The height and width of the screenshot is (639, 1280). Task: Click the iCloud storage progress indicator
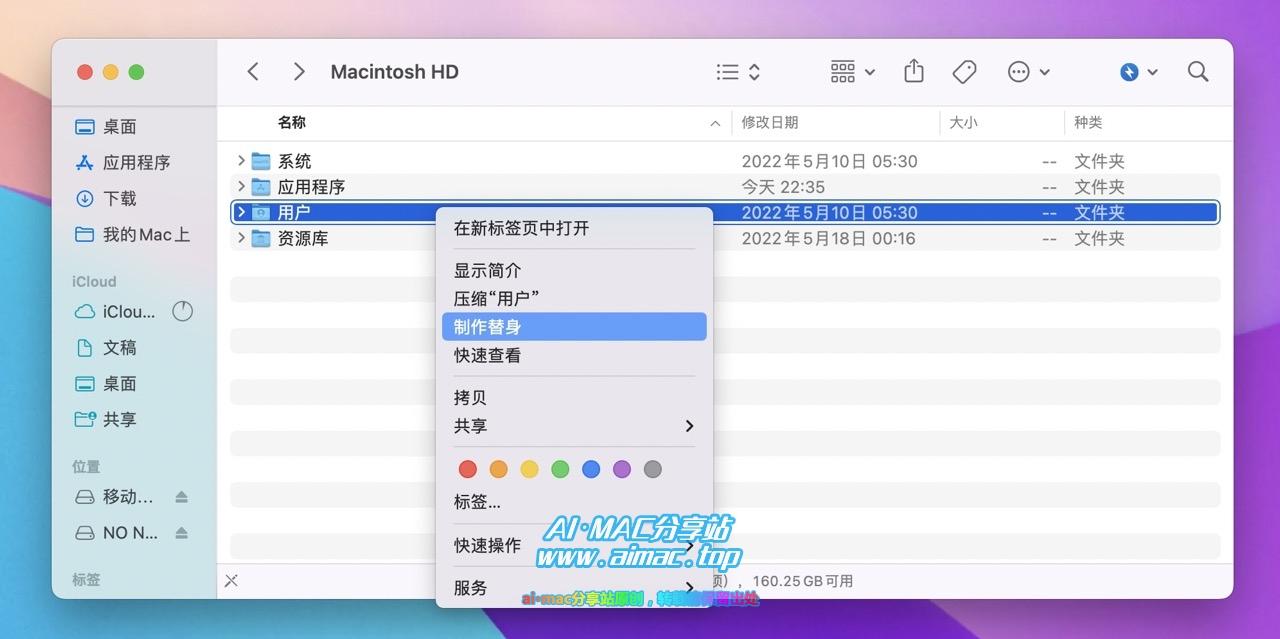(182, 312)
